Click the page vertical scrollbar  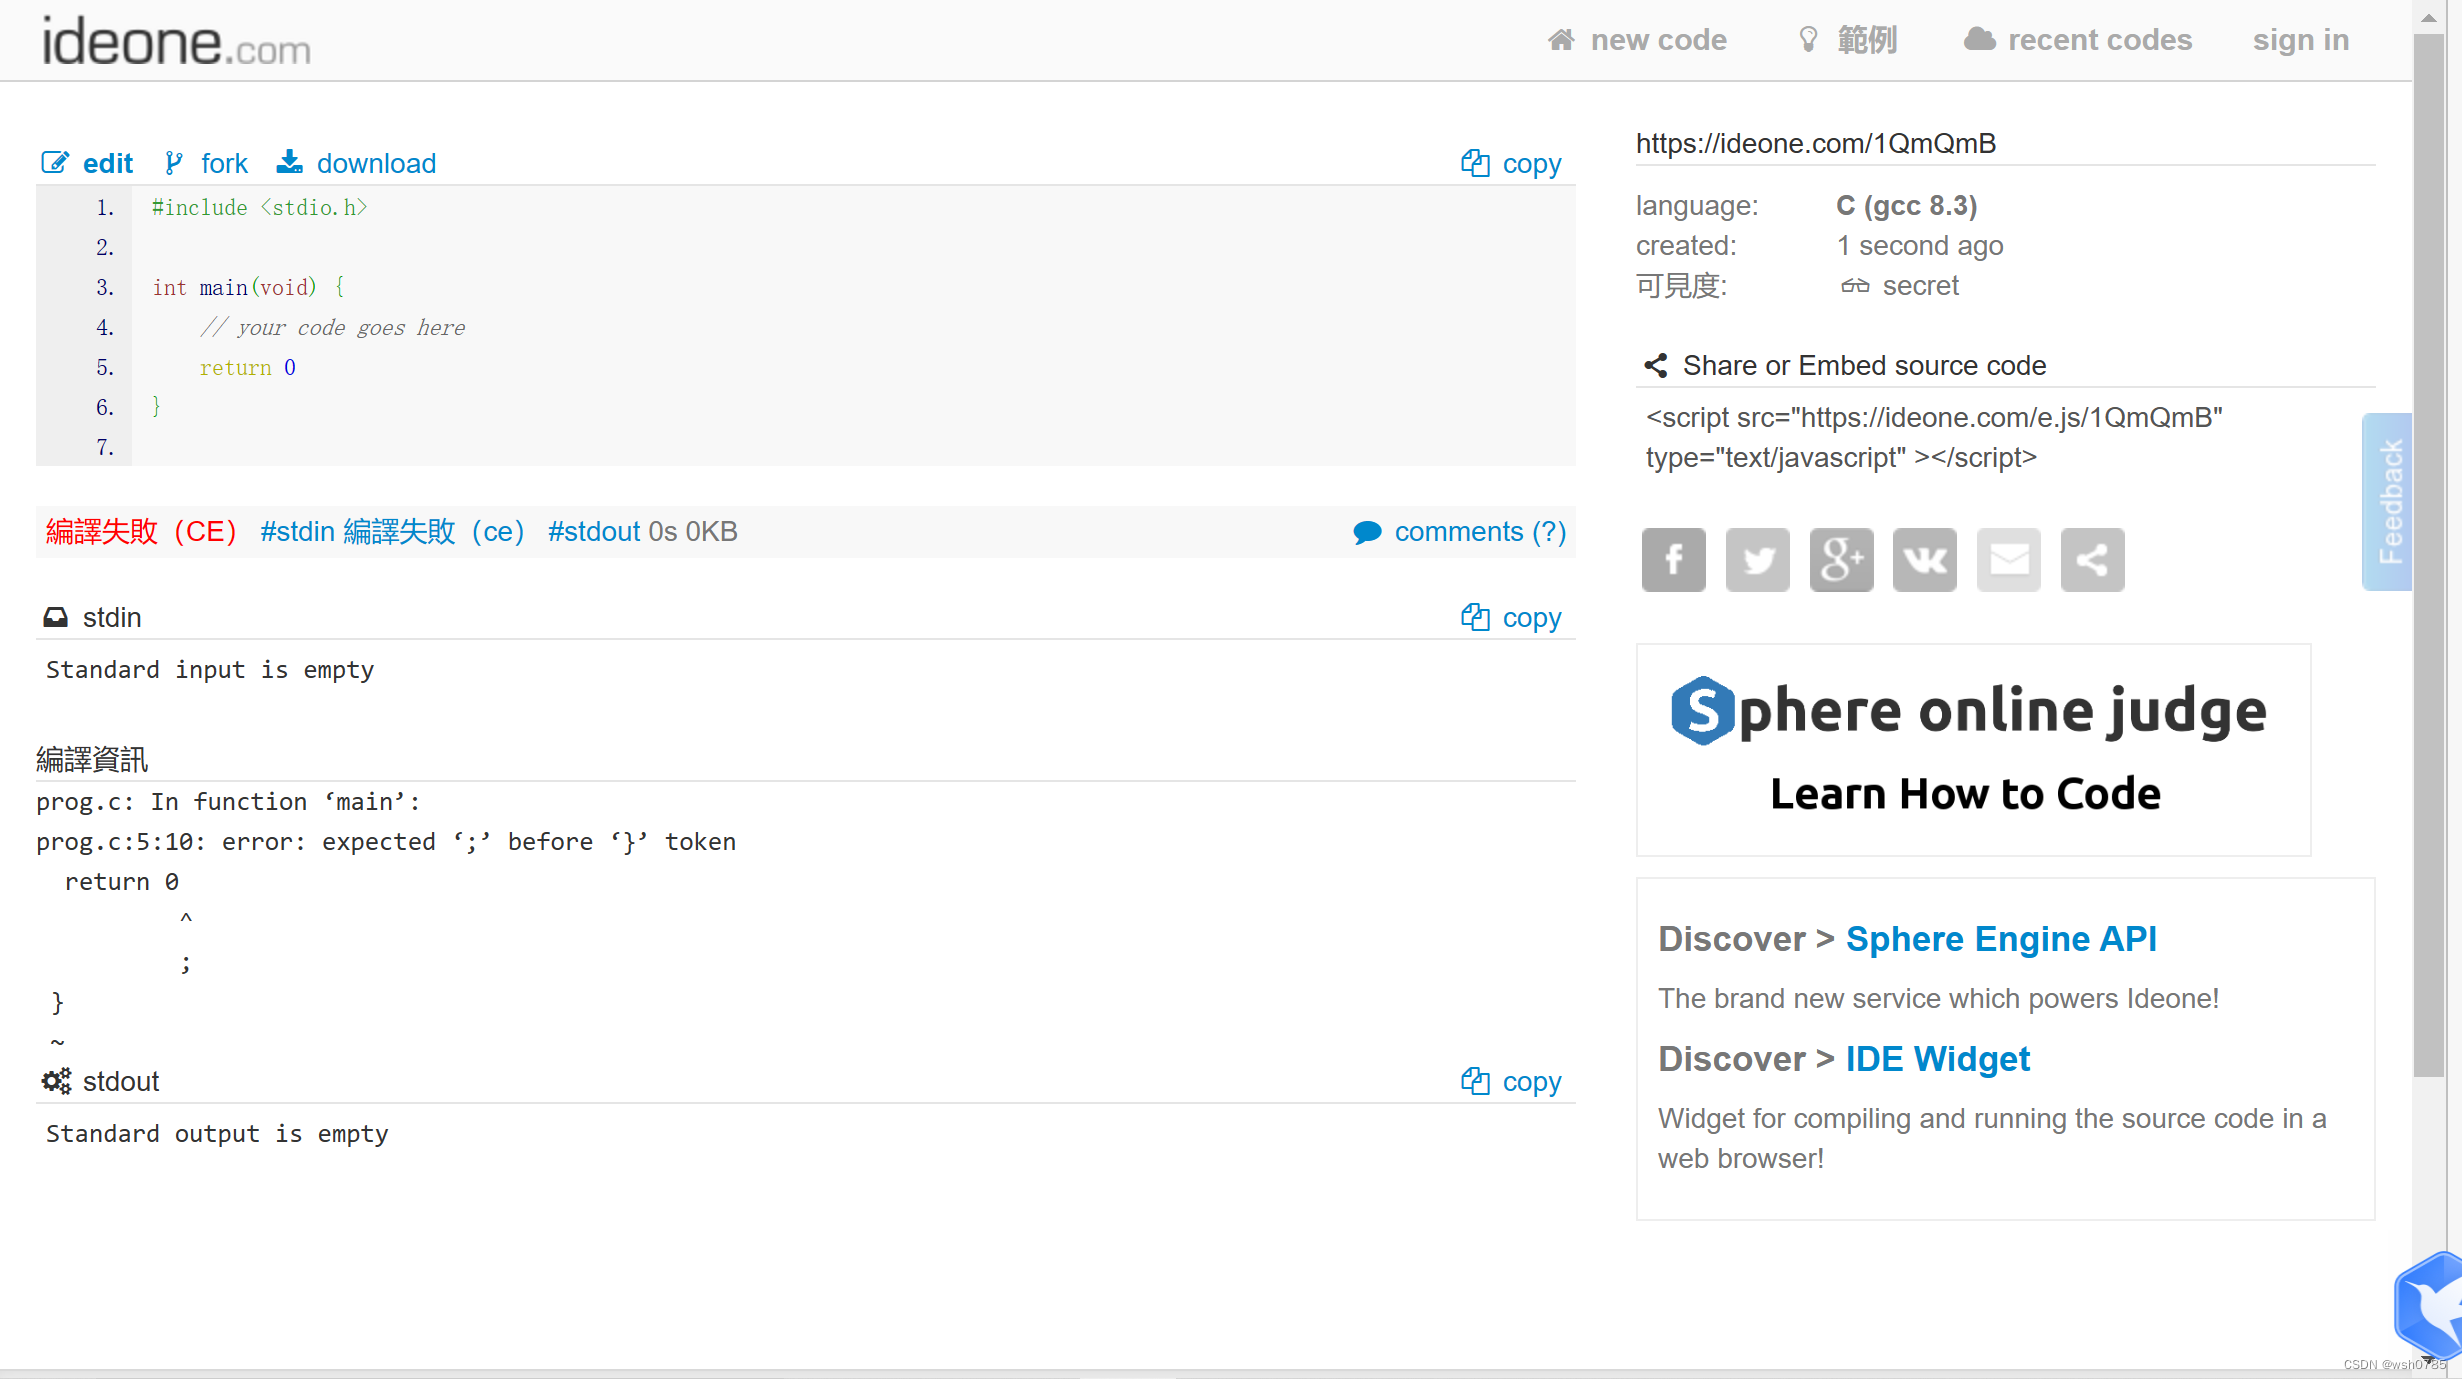[2428, 555]
